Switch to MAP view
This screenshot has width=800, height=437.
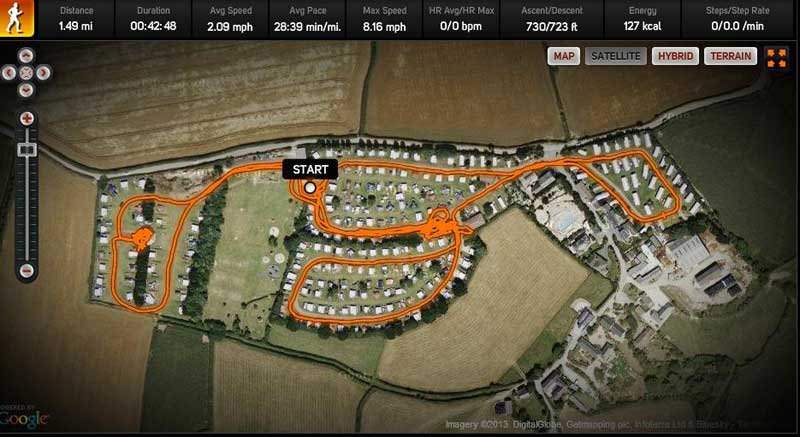[564, 56]
